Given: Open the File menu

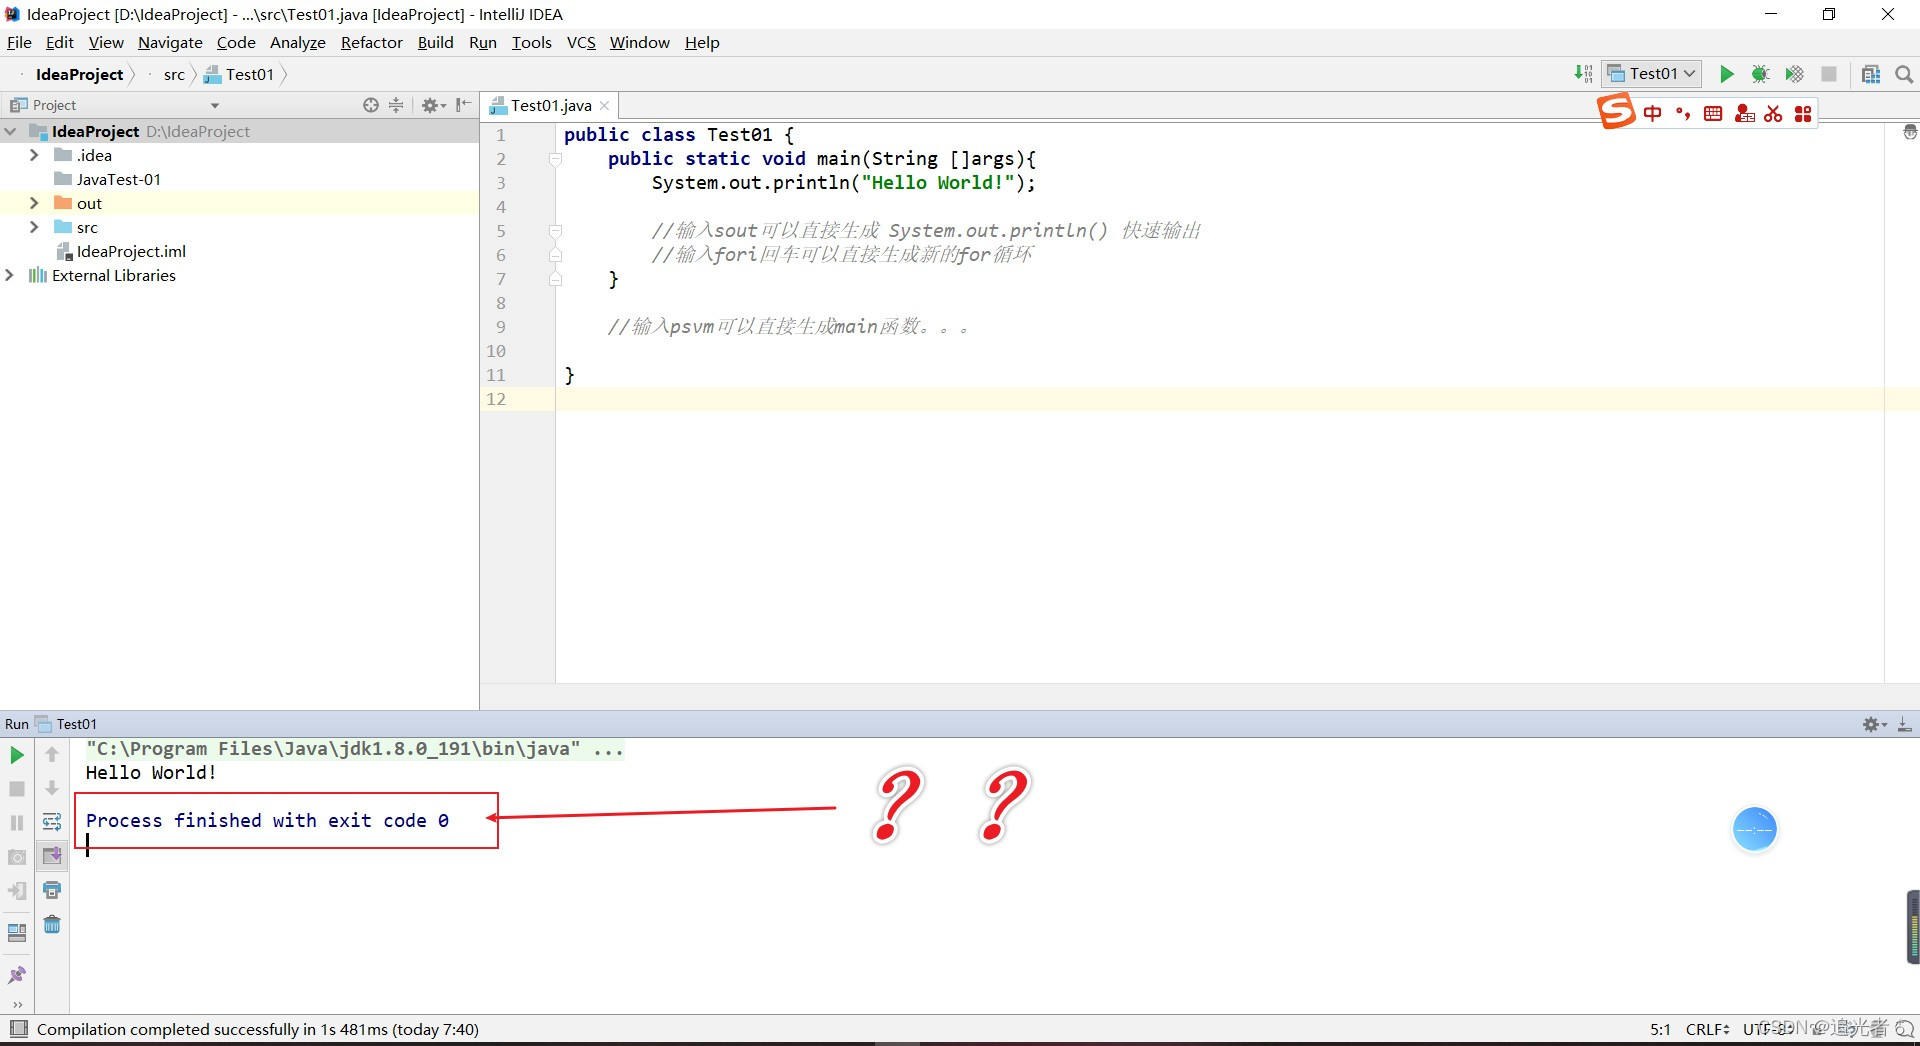Looking at the screenshot, I should click(19, 42).
